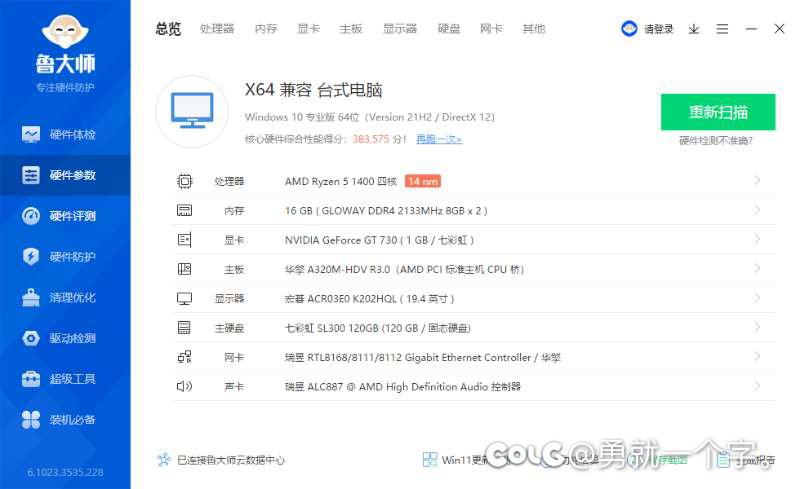Viewport: 800px width, 489px height.
Task: Click the 鲁大师 mascot logo
Action: pyautogui.click(x=65, y=31)
